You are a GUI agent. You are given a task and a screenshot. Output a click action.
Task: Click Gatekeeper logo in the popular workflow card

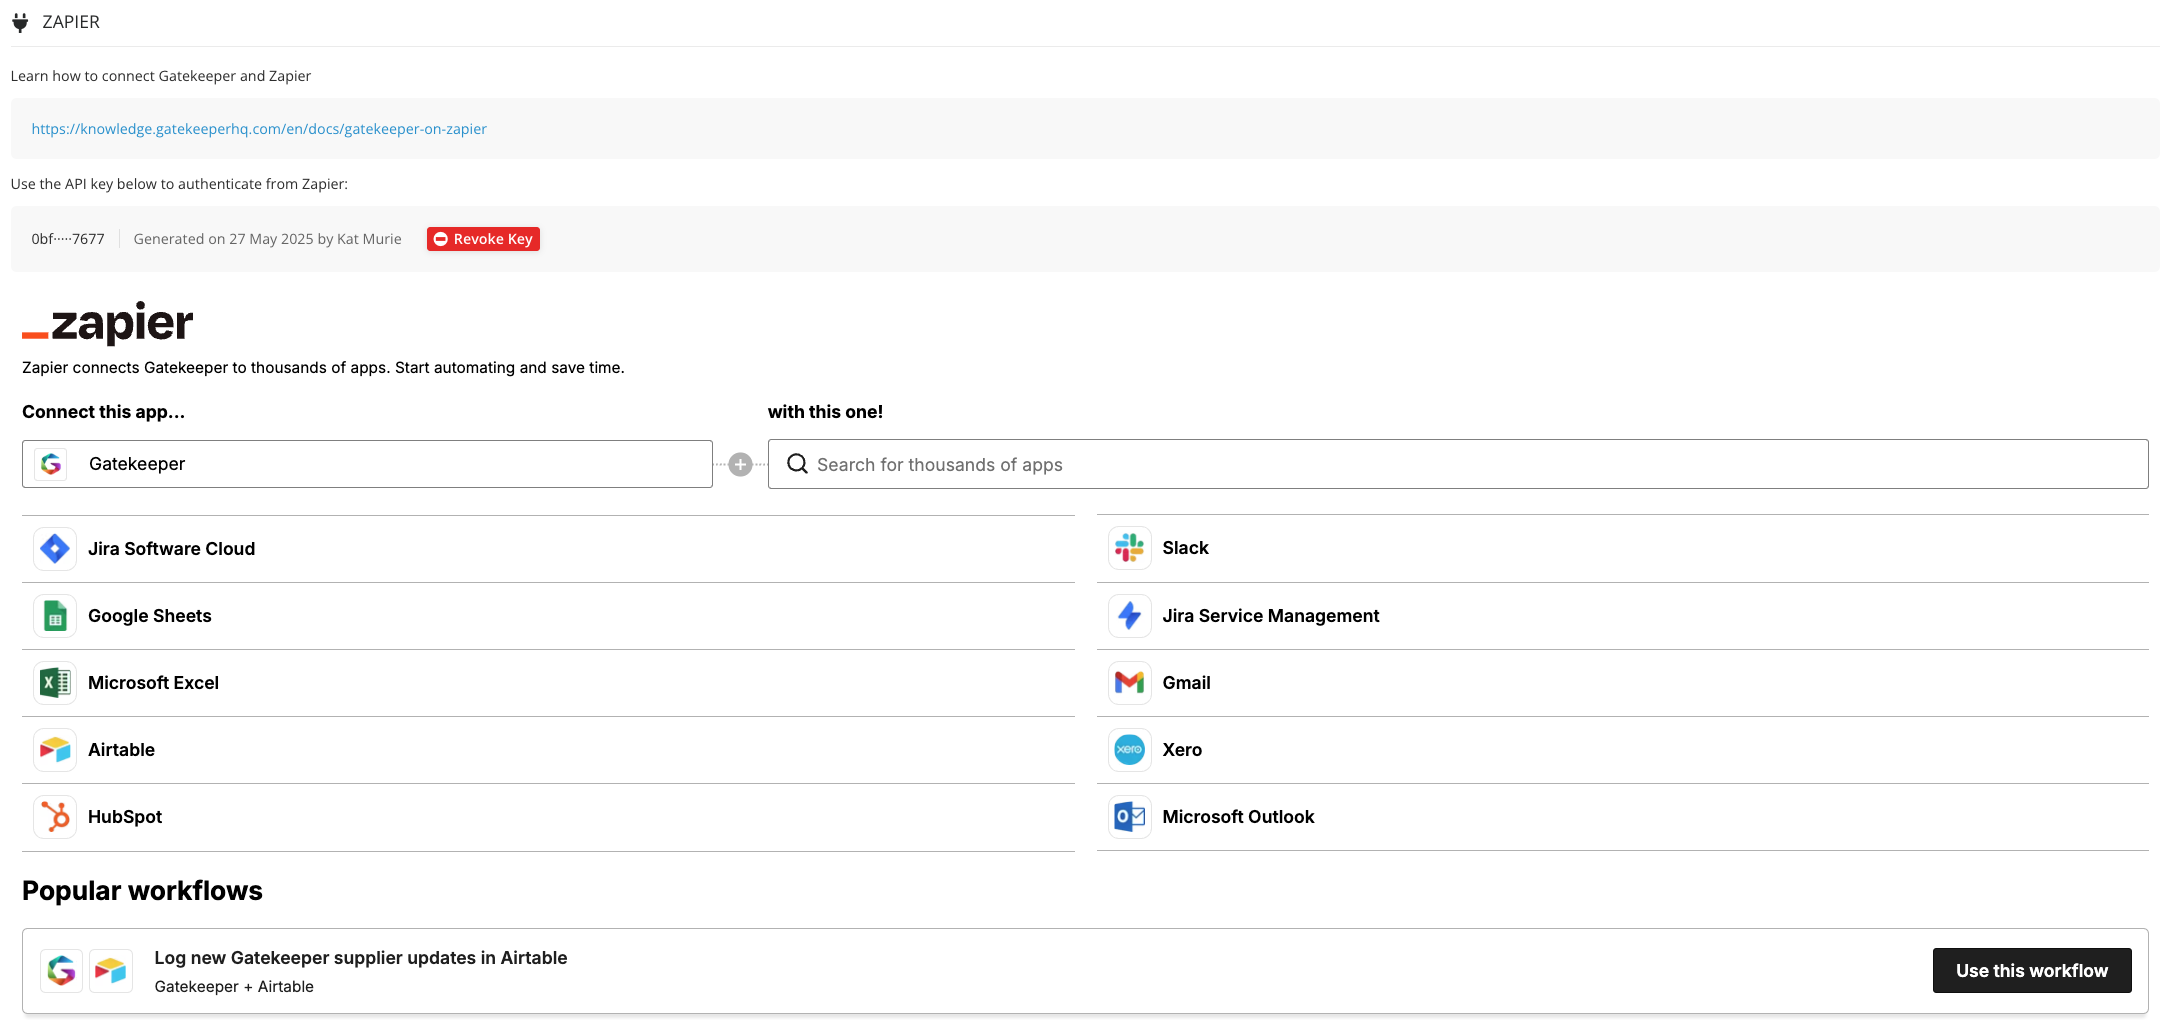62,971
